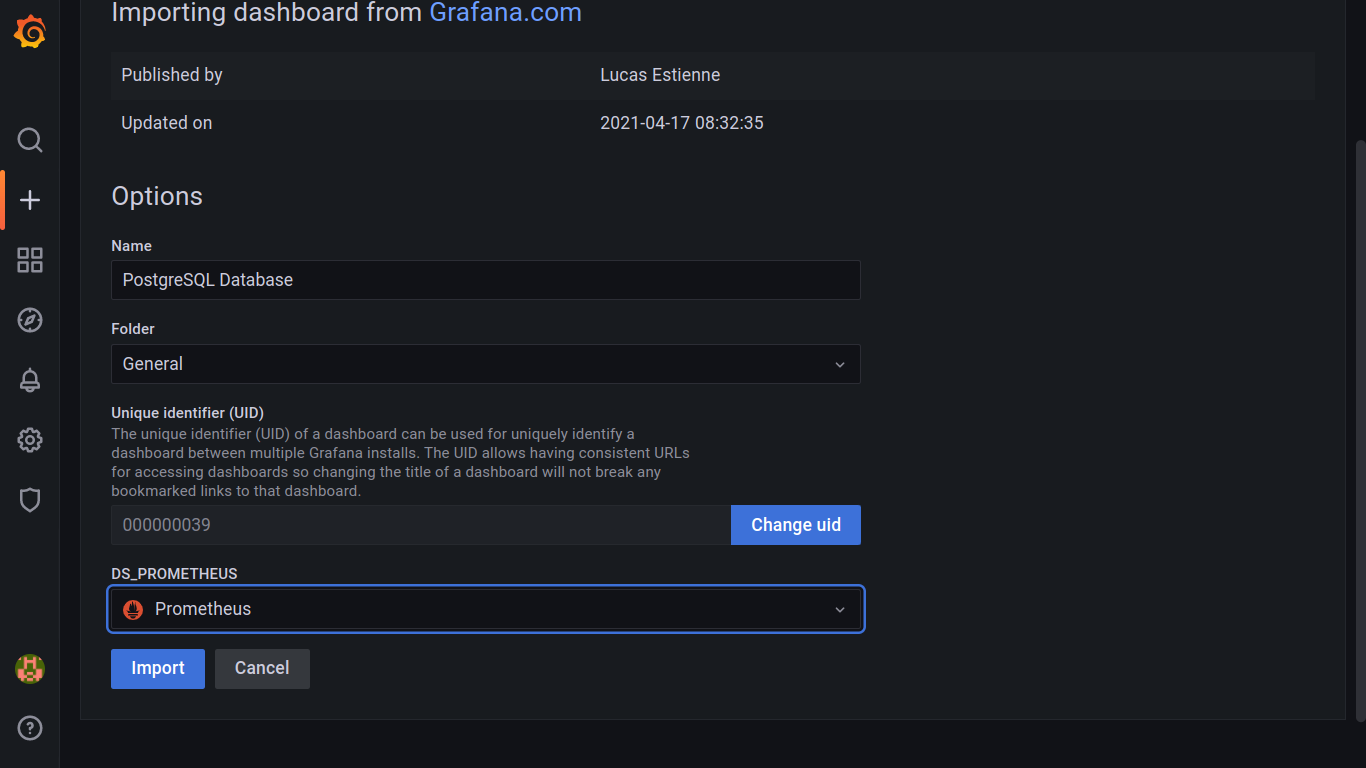Click the Grafana logo home icon
The height and width of the screenshot is (768, 1366).
pos(30,32)
